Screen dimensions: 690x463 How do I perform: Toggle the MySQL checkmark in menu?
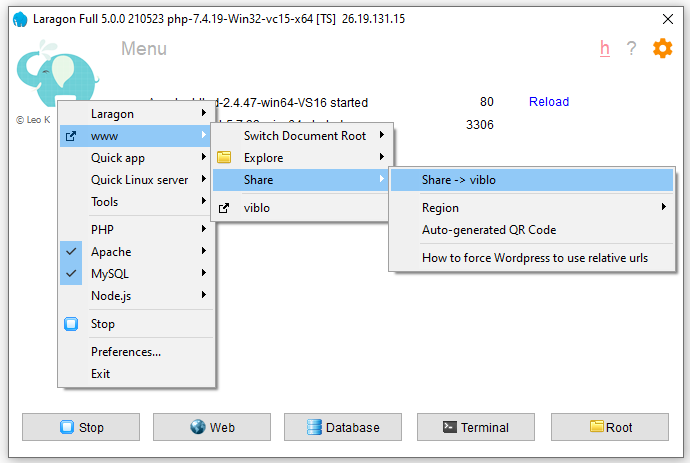71,274
